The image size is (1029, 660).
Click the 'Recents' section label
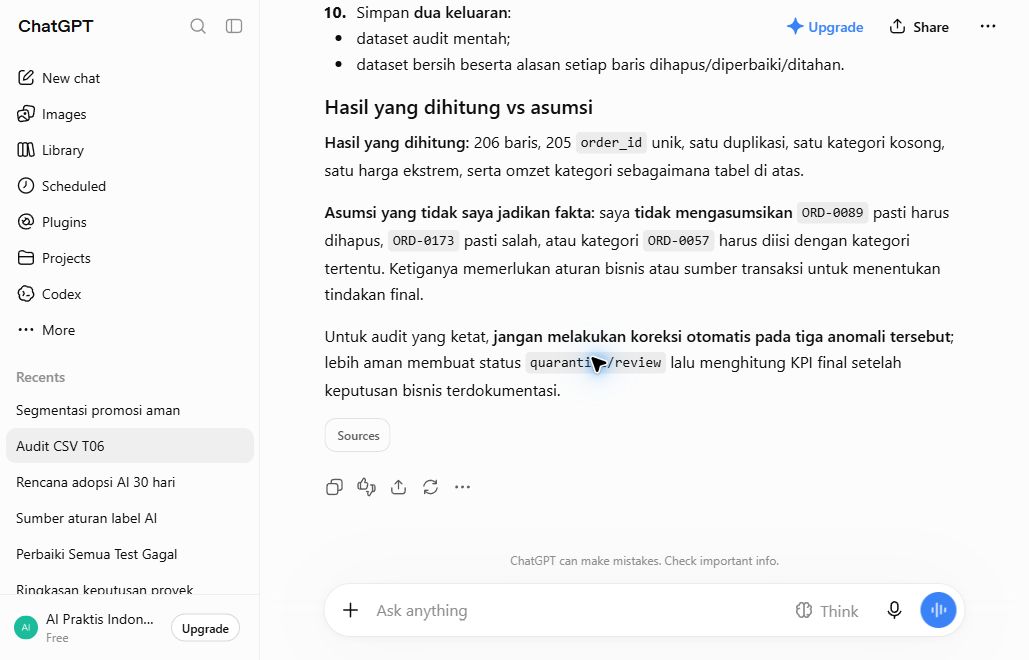(x=41, y=378)
